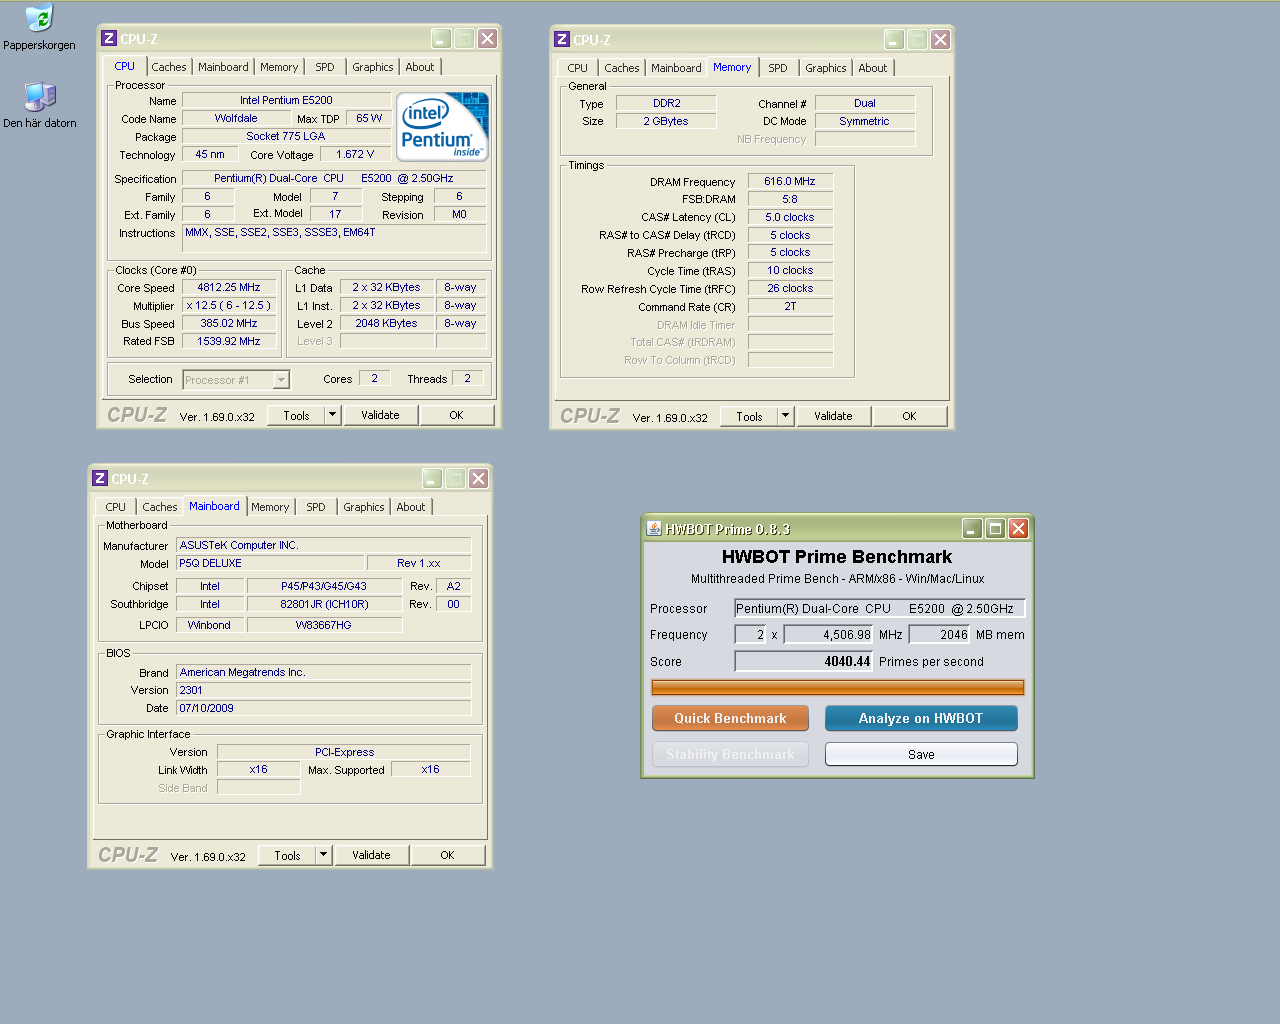Click the Command Rate value 2T
The image size is (1280, 1024).
point(790,306)
